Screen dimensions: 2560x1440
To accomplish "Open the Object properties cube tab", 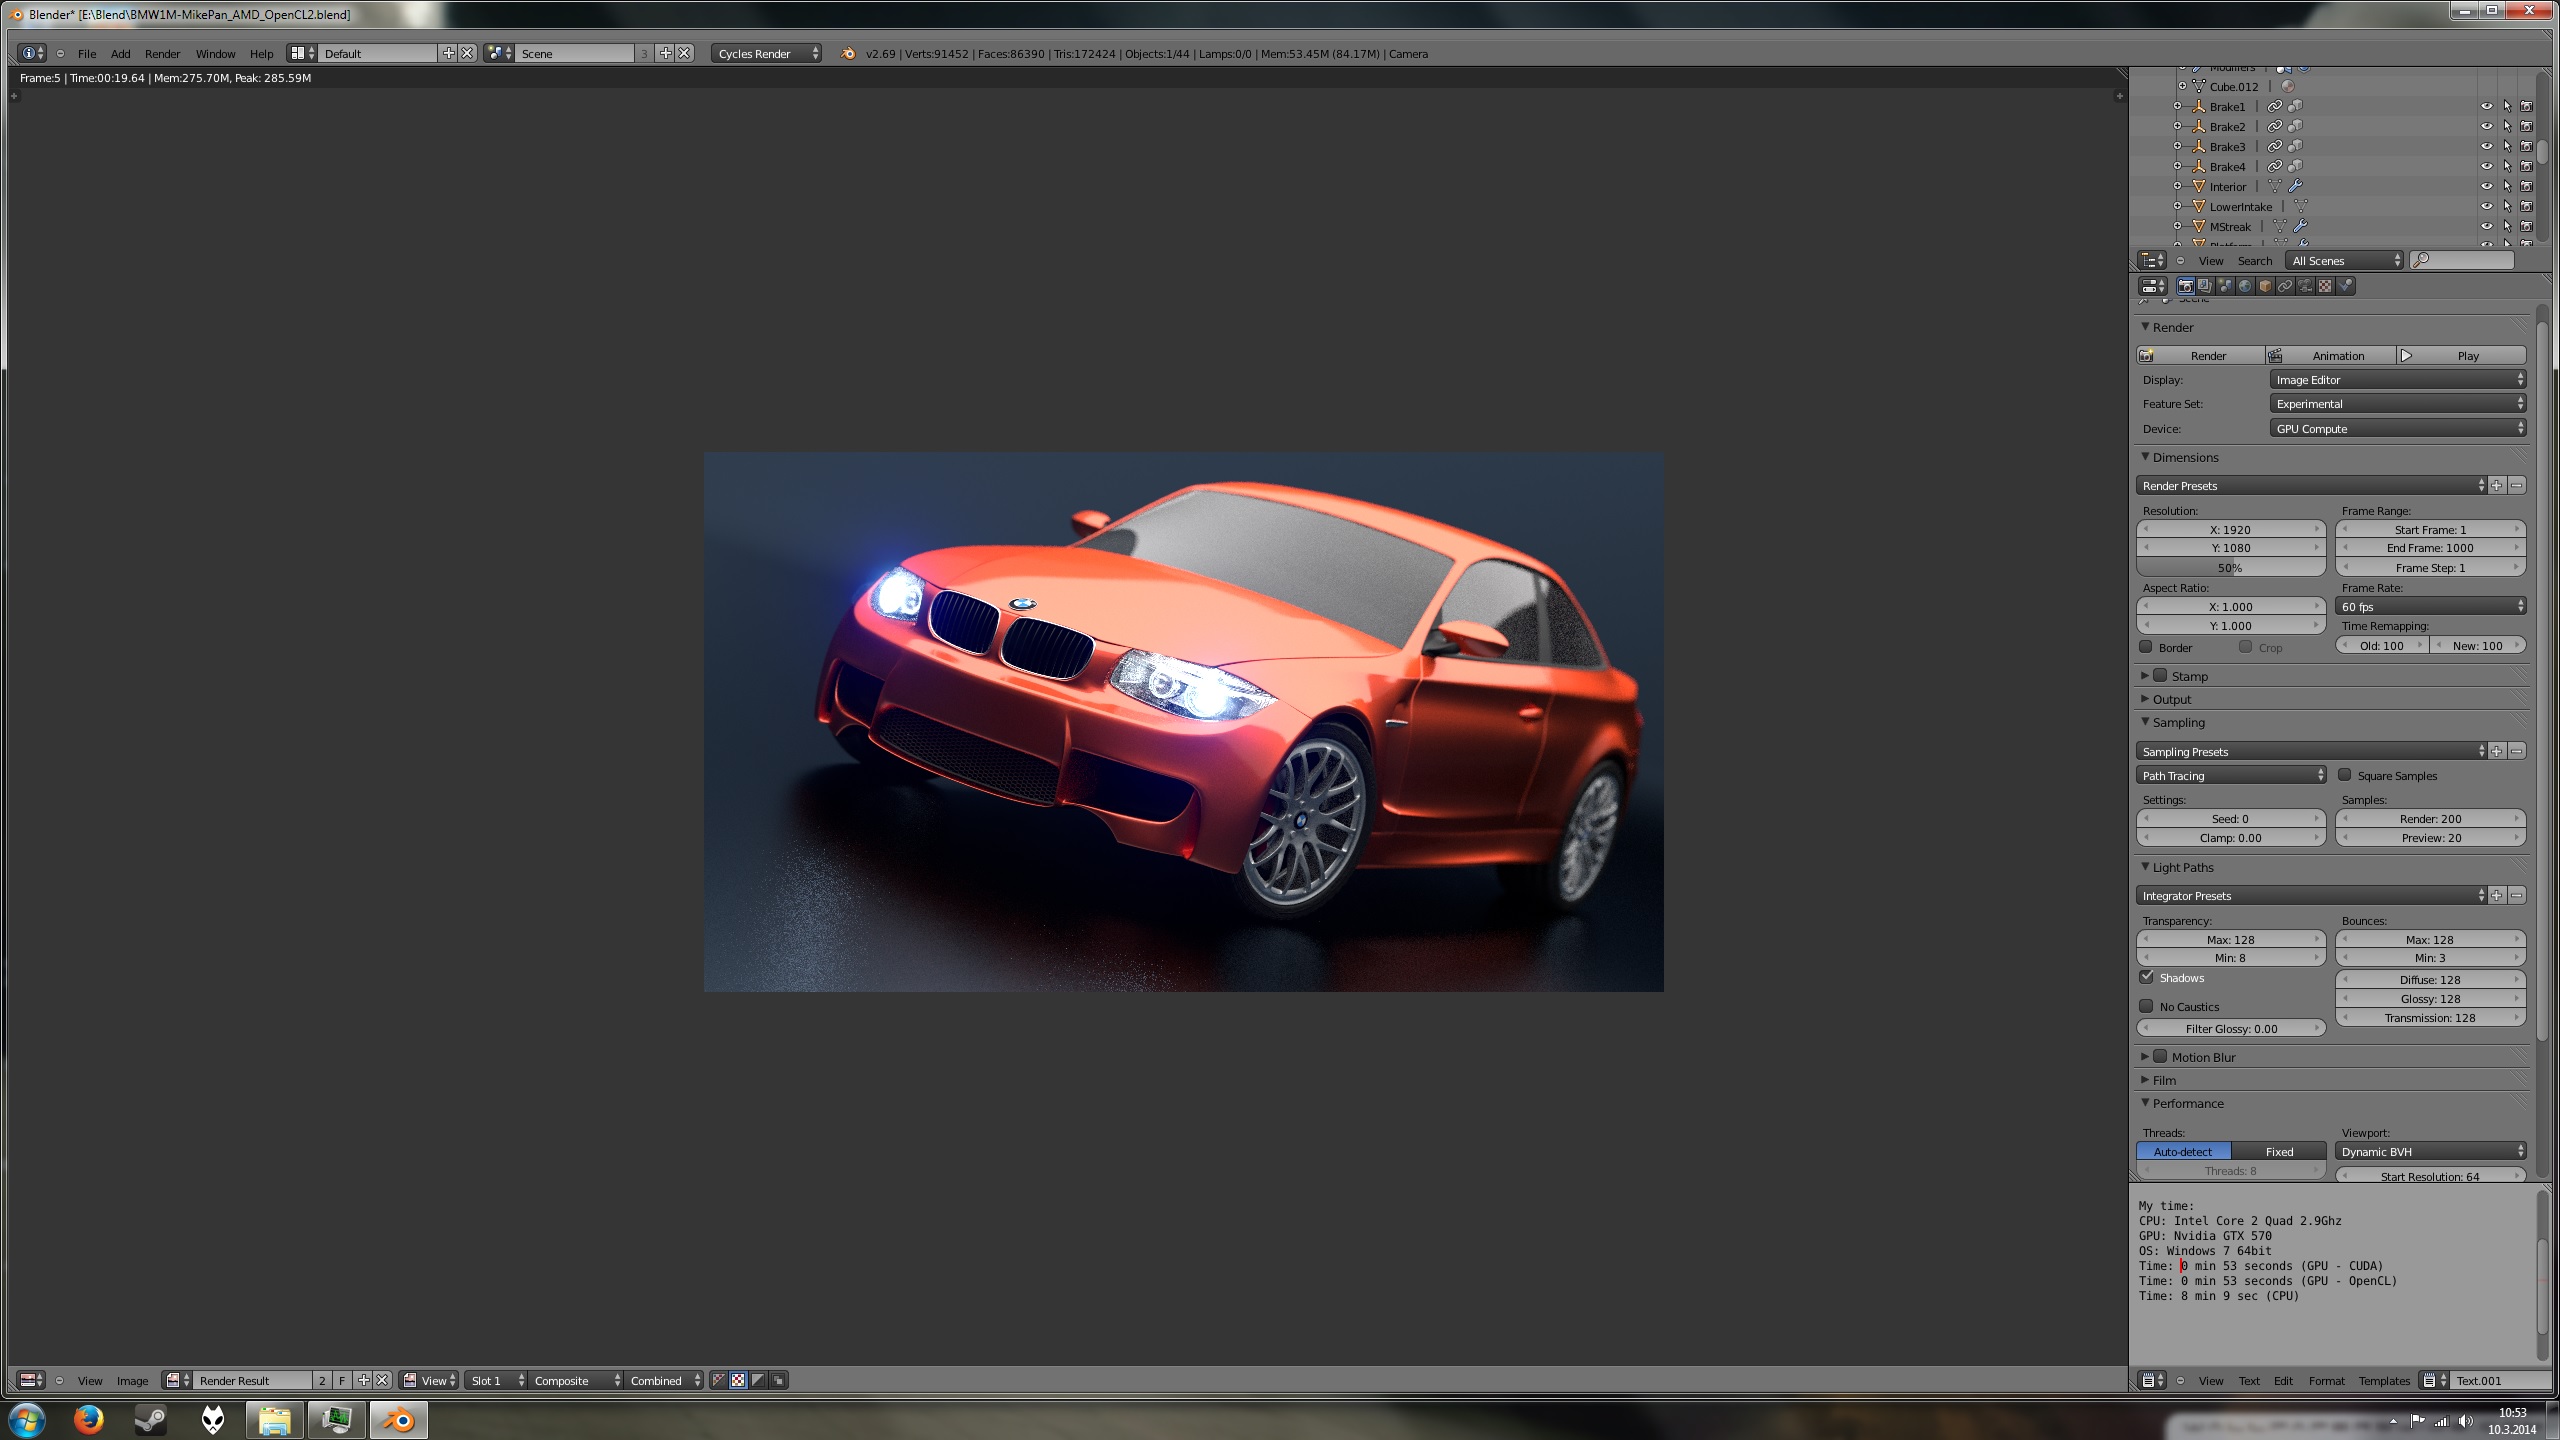I will point(2265,286).
